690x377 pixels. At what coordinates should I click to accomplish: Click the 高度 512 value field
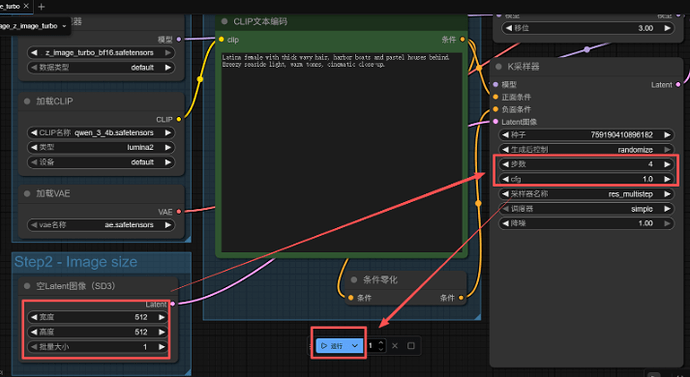click(x=98, y=332)
